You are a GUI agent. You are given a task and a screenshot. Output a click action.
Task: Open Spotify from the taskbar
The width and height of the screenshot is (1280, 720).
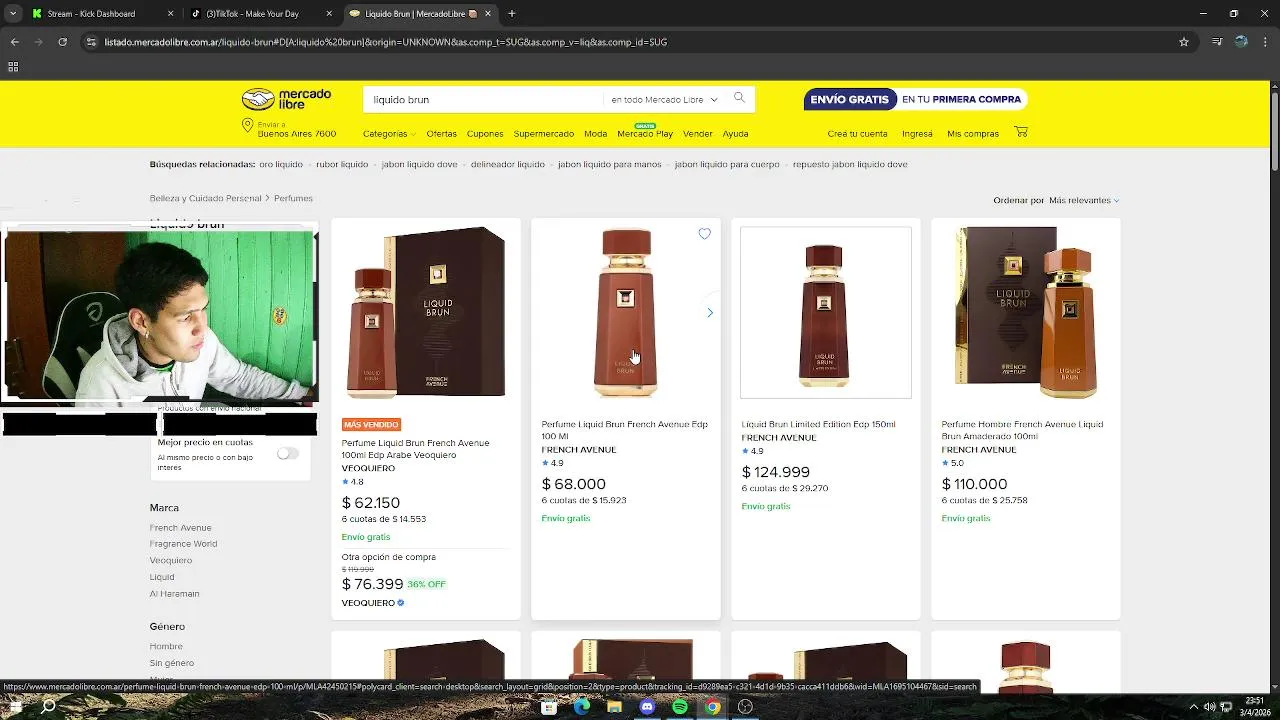pos(680,707)
